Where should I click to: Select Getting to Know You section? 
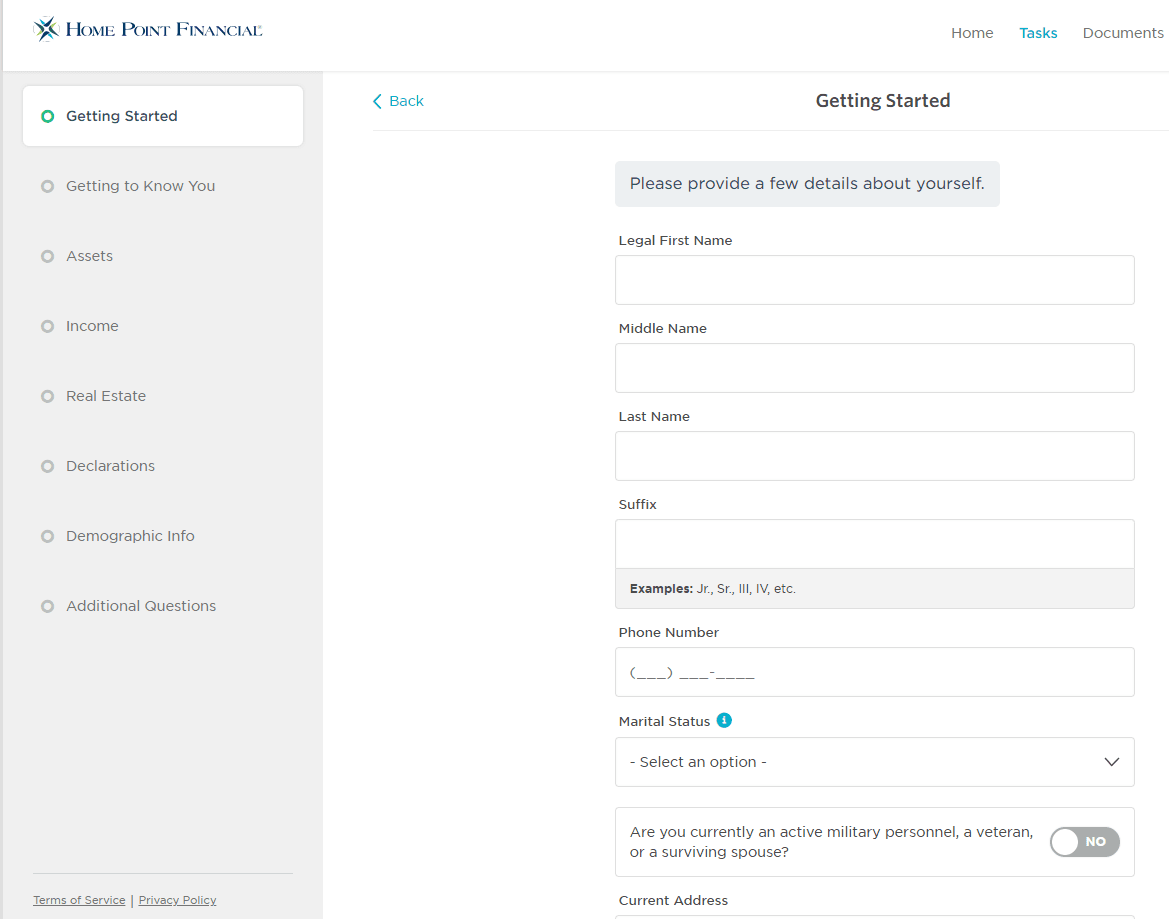[x=140, y=186]
